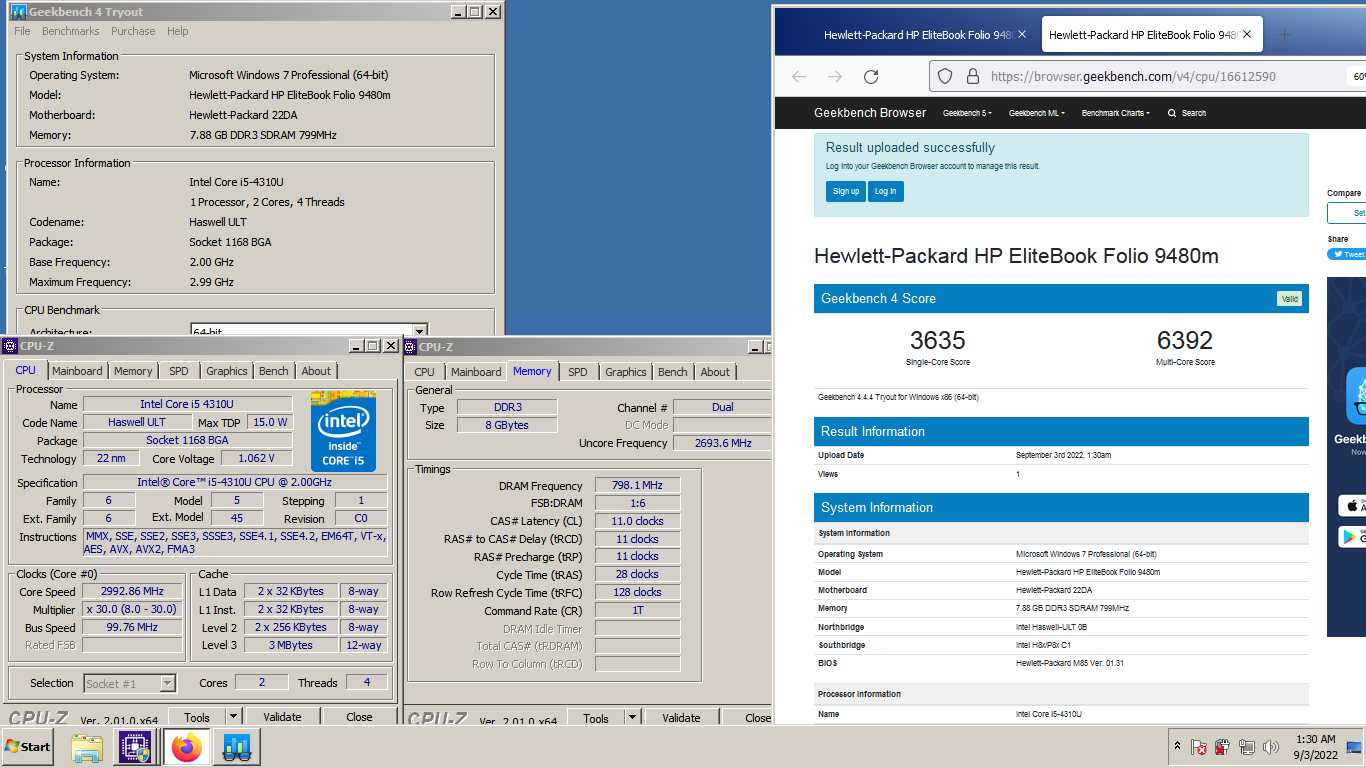Switch to Graphics tab in CPU-Z Memory-tab window
This screenshot has height=768, width=1366.
click(x=626, y=372)
